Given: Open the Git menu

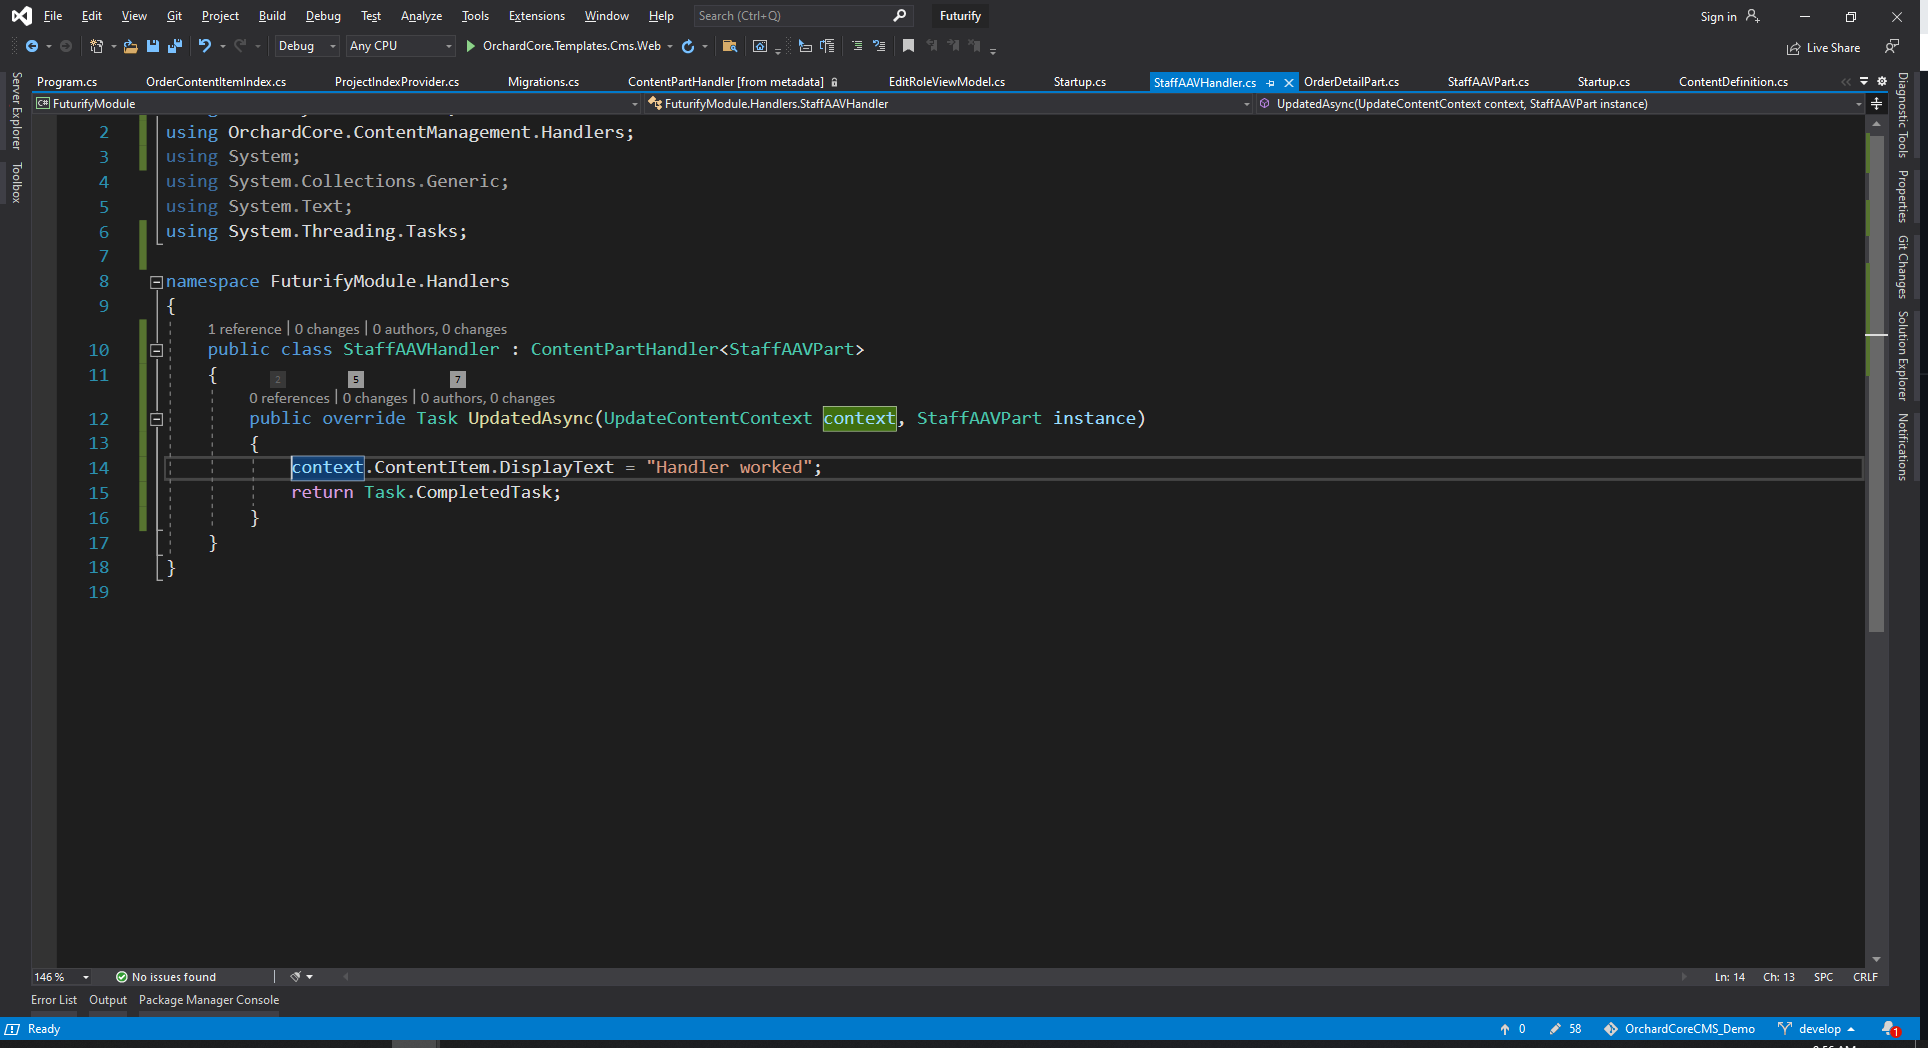Looking at the screenshot, I should [173, 15].
